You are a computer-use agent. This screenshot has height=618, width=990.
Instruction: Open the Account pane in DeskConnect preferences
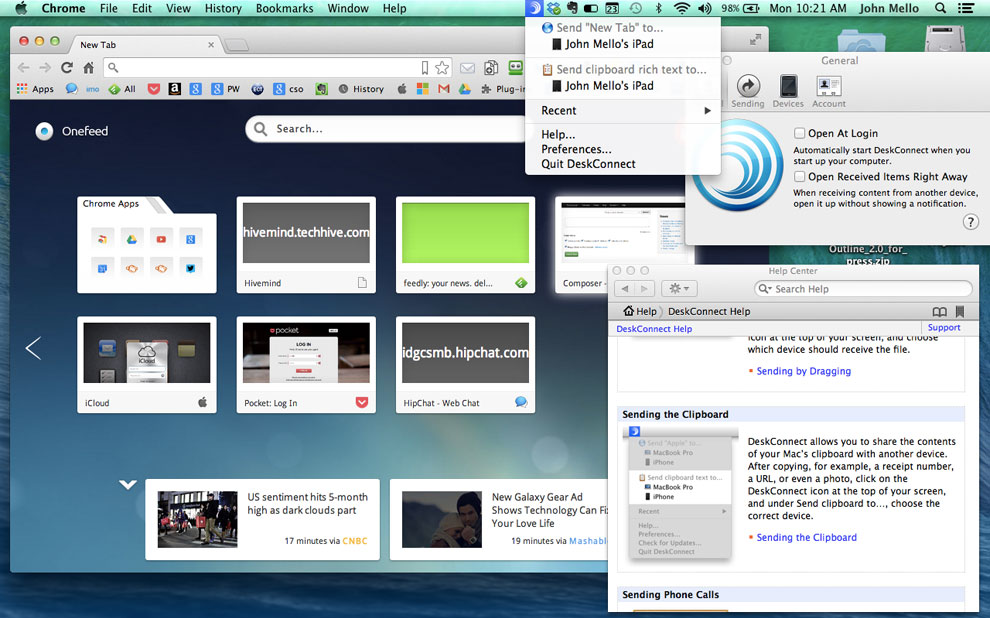click(x=828, y=91)
